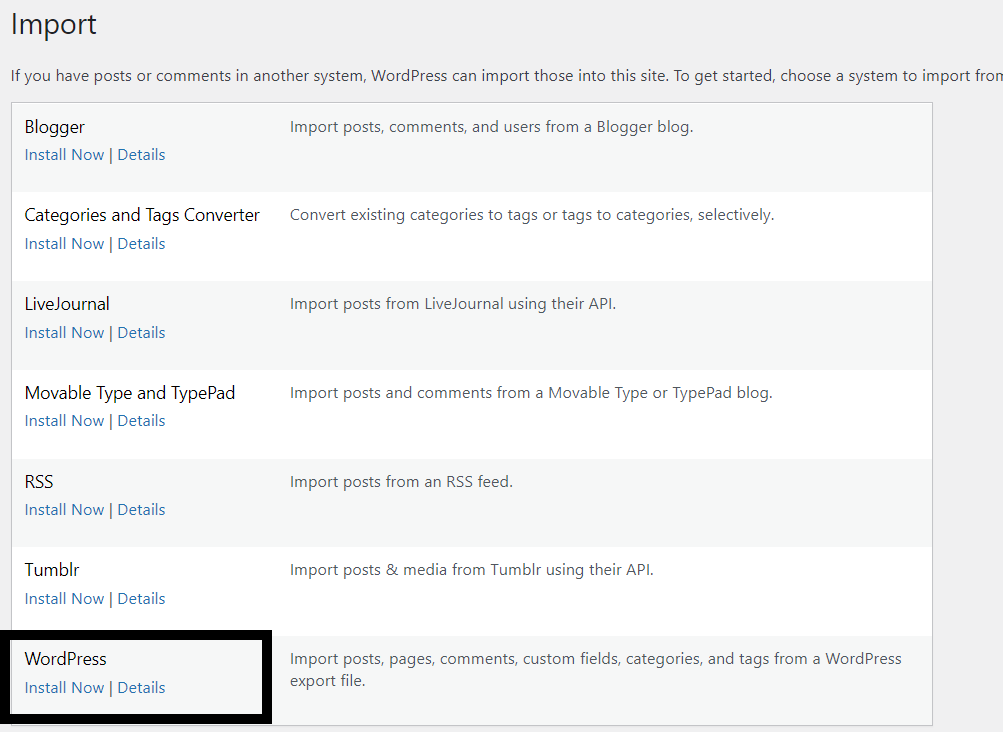Install the Categories and Tags Converter

pos(64,244)
